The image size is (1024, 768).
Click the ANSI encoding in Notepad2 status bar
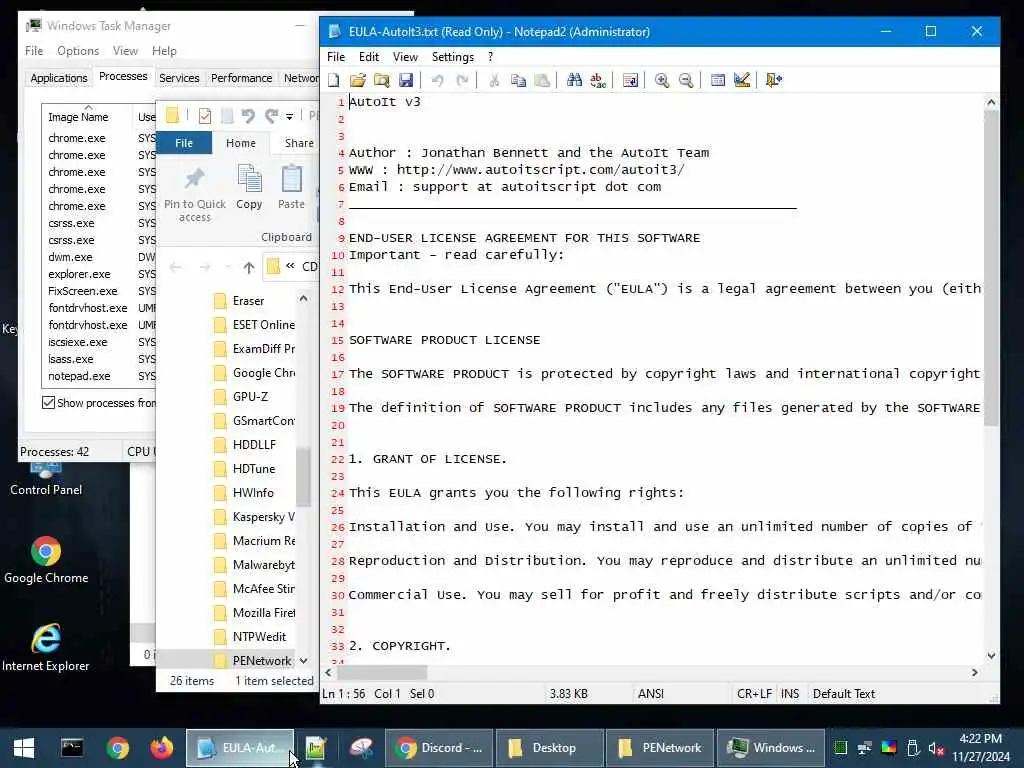point(650,694)
